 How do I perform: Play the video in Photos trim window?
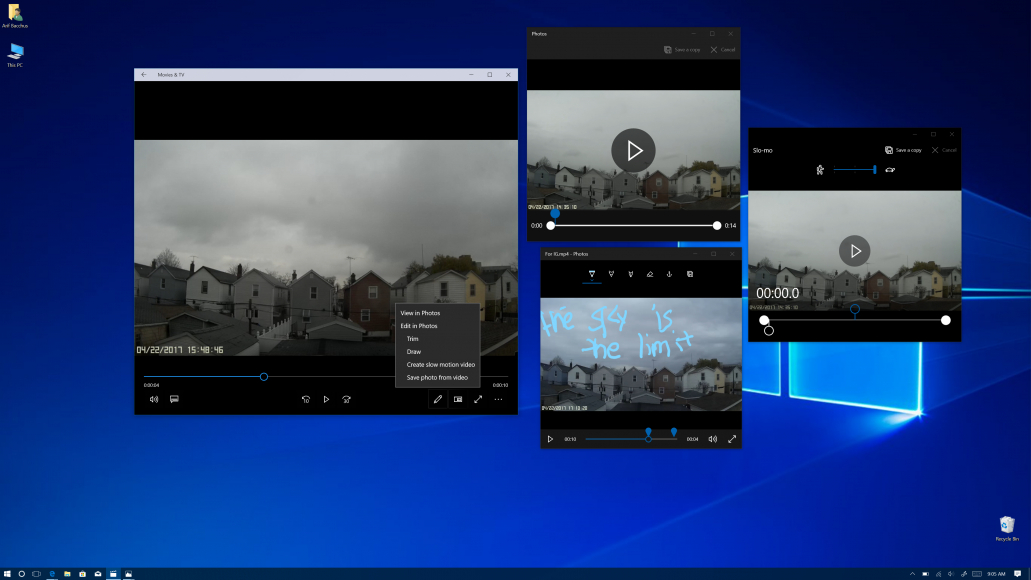[x=633, y=151]
